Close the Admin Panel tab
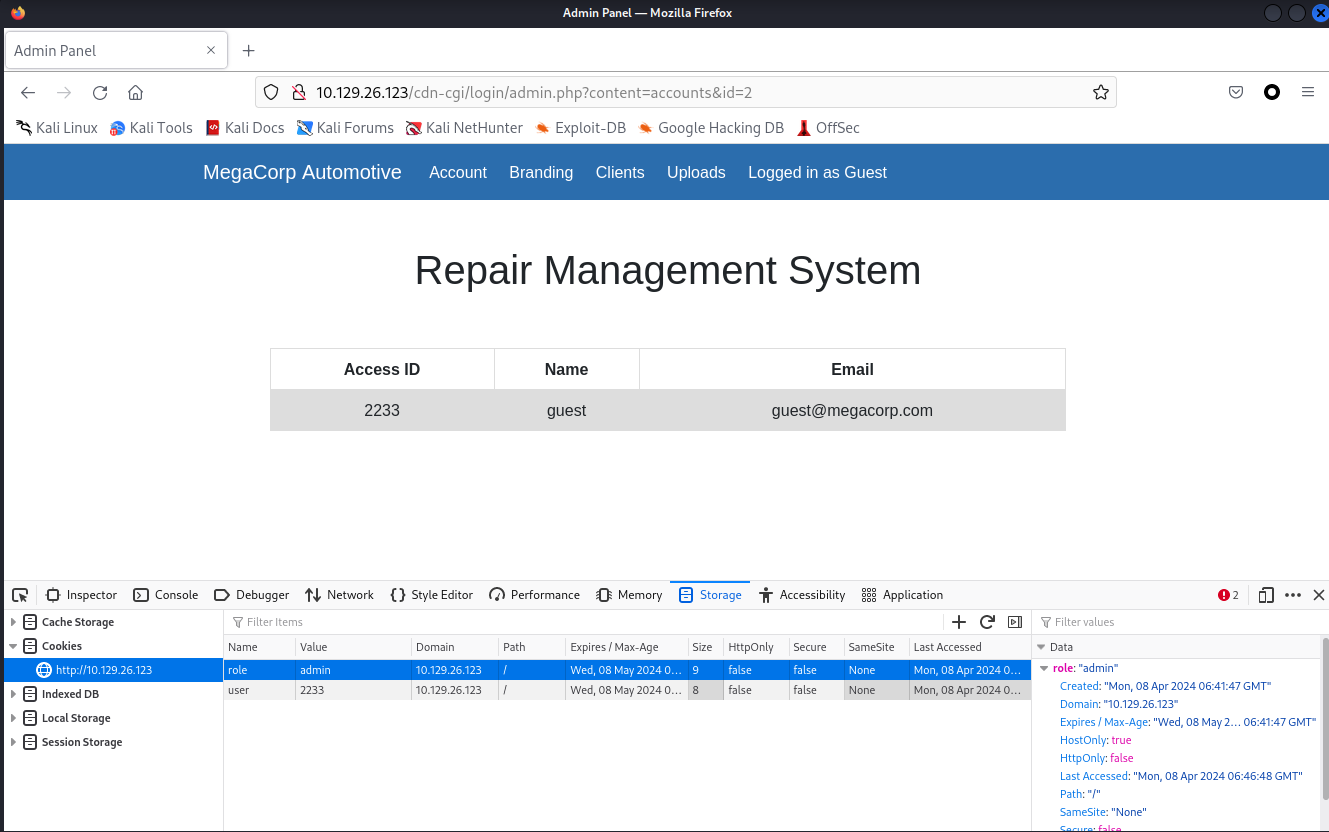 [x=211, y=50]
